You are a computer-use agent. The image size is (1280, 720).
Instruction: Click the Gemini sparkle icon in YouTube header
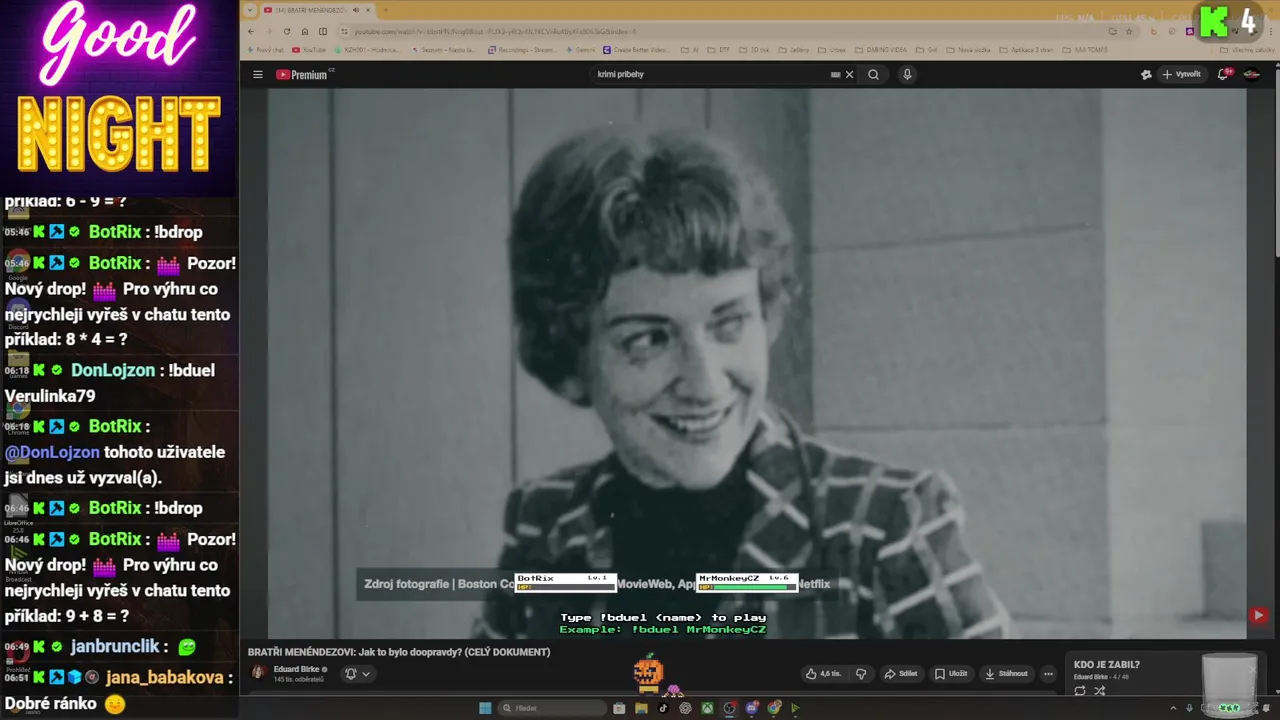pos(1146,74)
